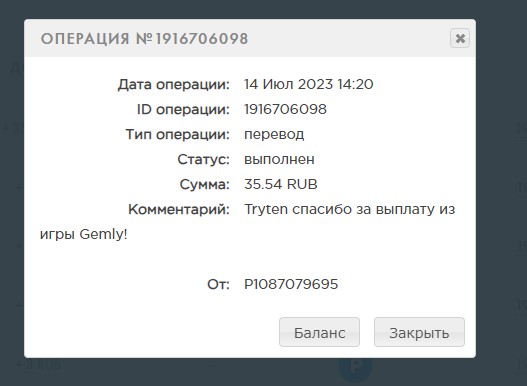Viewport: 527px width, 386px height.
Task: Click the blue Payeer P icon behind dialog
Action: [356, 367]
